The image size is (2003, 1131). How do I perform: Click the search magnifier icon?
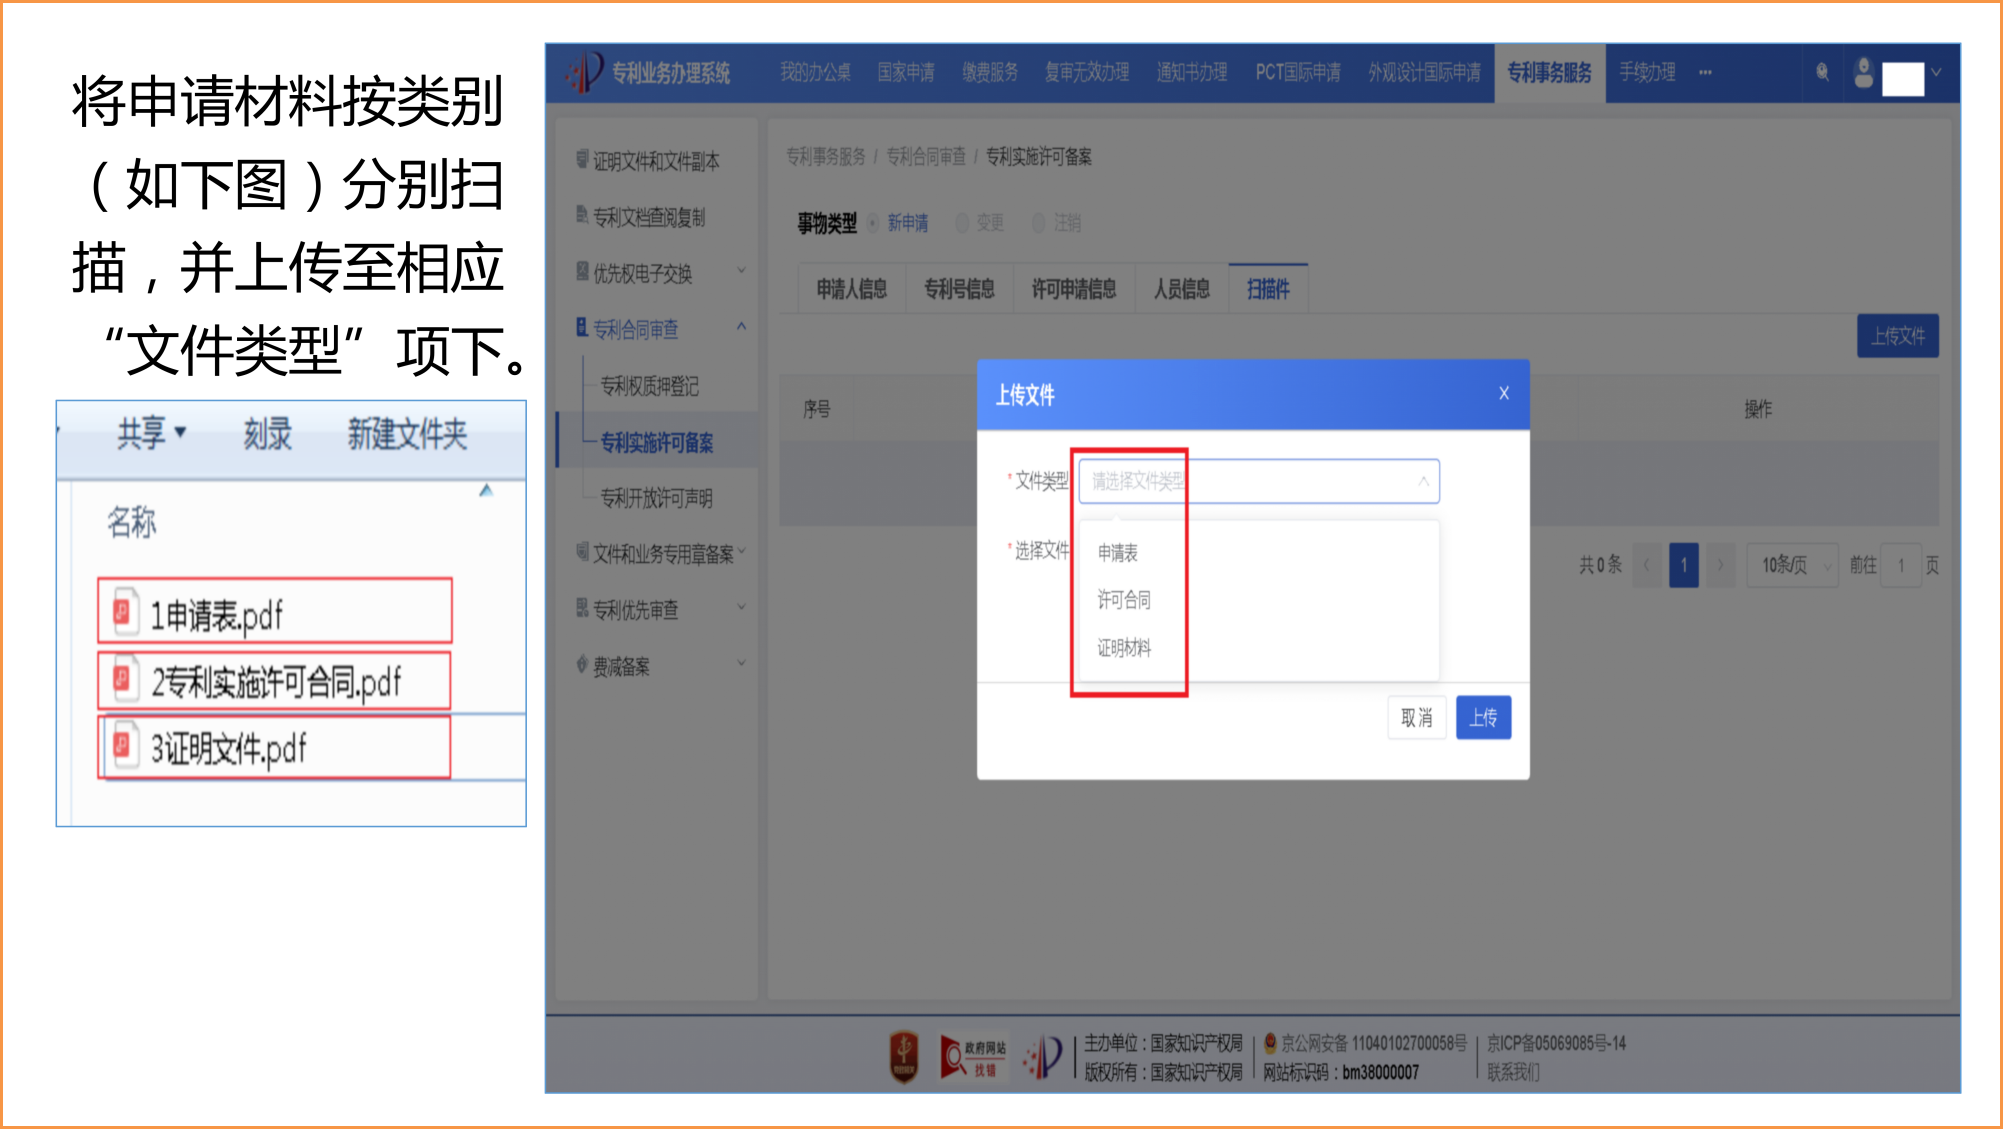point(1822,73)
